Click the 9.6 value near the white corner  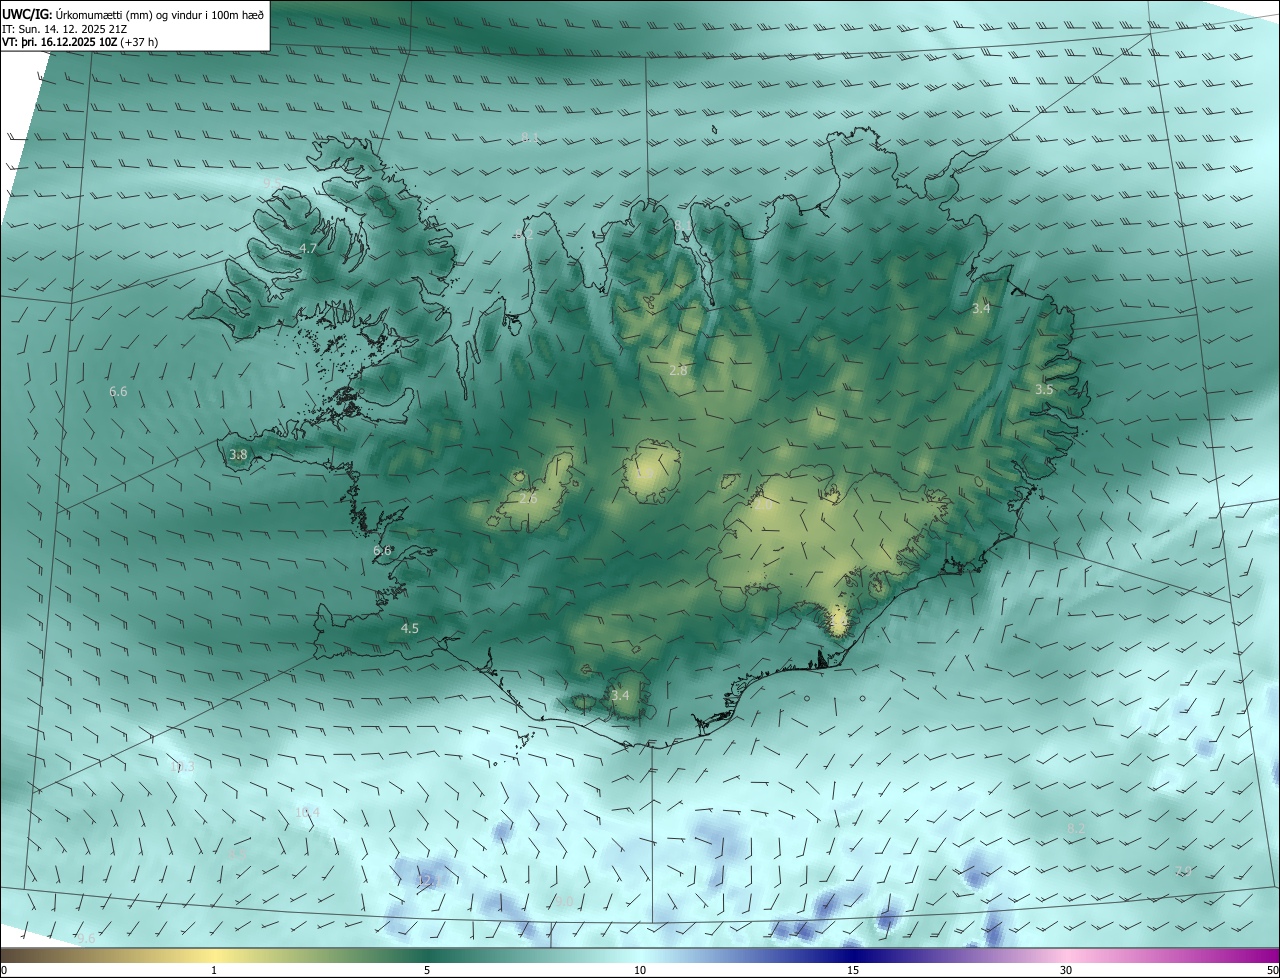(x=86, y=938)
